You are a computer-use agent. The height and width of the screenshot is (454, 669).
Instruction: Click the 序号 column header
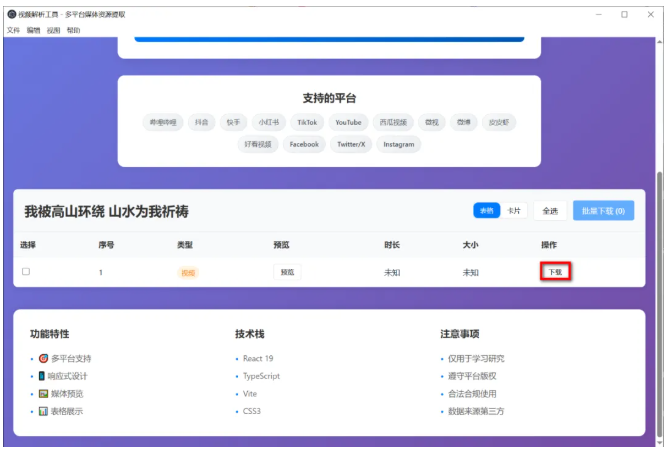(106, 245)
